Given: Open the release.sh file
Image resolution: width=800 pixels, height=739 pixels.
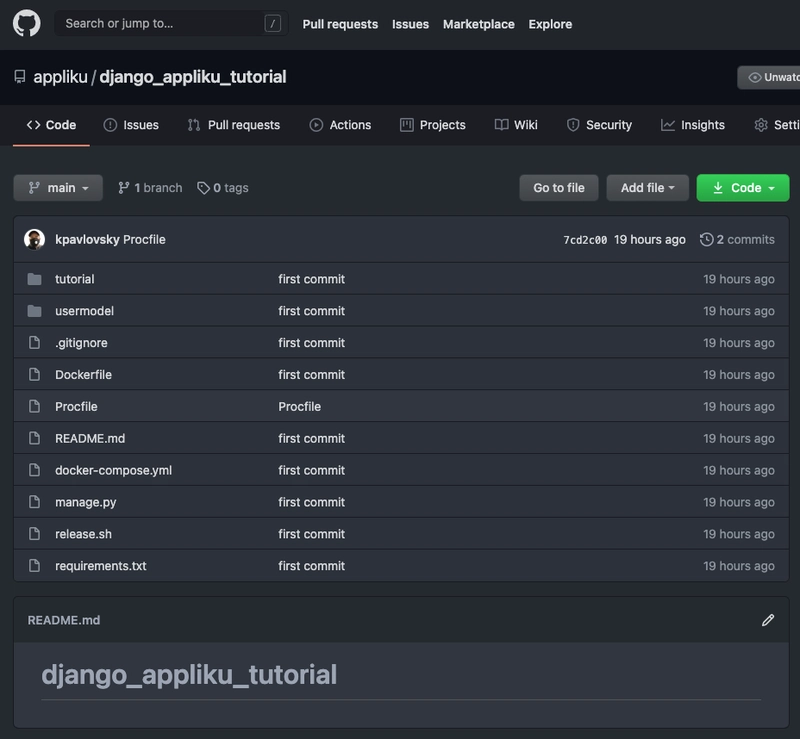Looking at the screenshot, I should 83,534.
